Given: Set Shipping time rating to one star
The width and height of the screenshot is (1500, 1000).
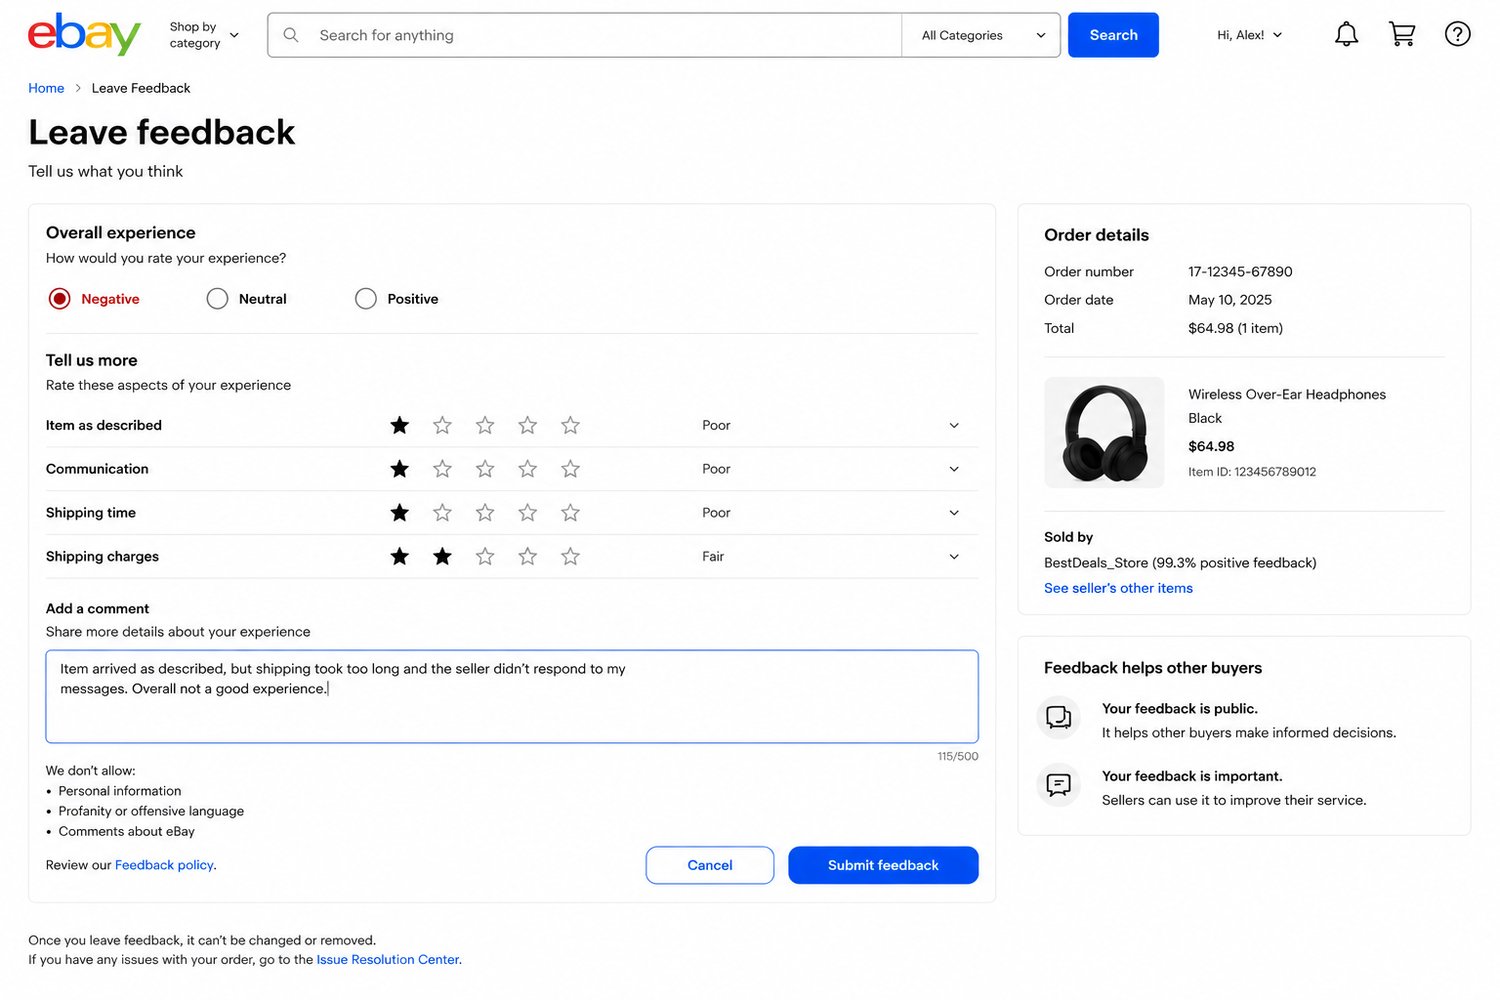Looking at the screenshot, I should pyautogui.click(x=400, y=513).
